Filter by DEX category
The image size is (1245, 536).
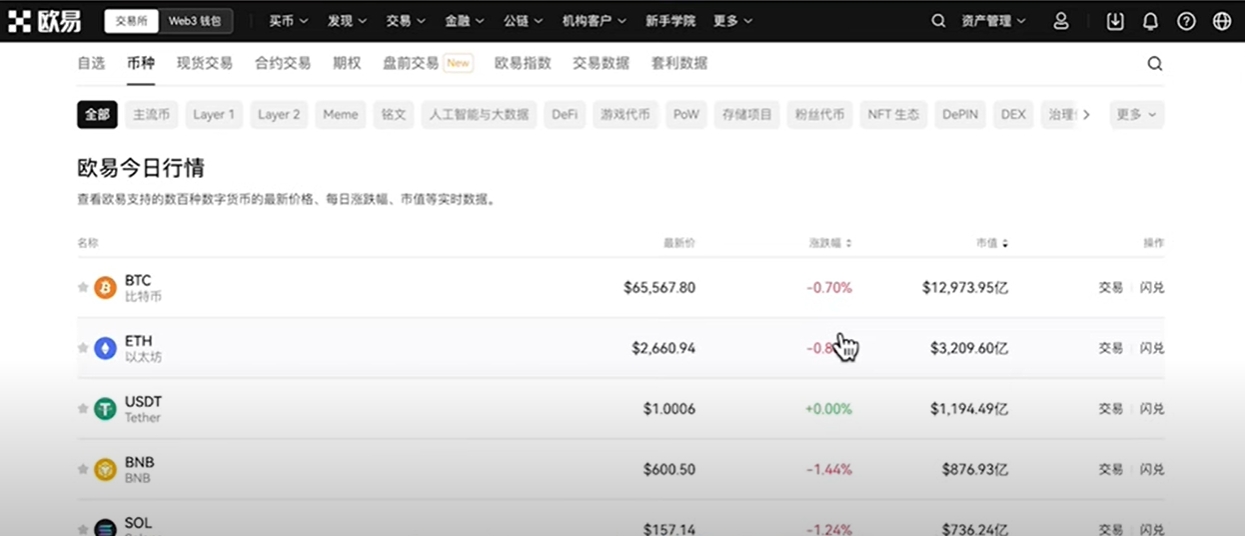coord(1014,115)
